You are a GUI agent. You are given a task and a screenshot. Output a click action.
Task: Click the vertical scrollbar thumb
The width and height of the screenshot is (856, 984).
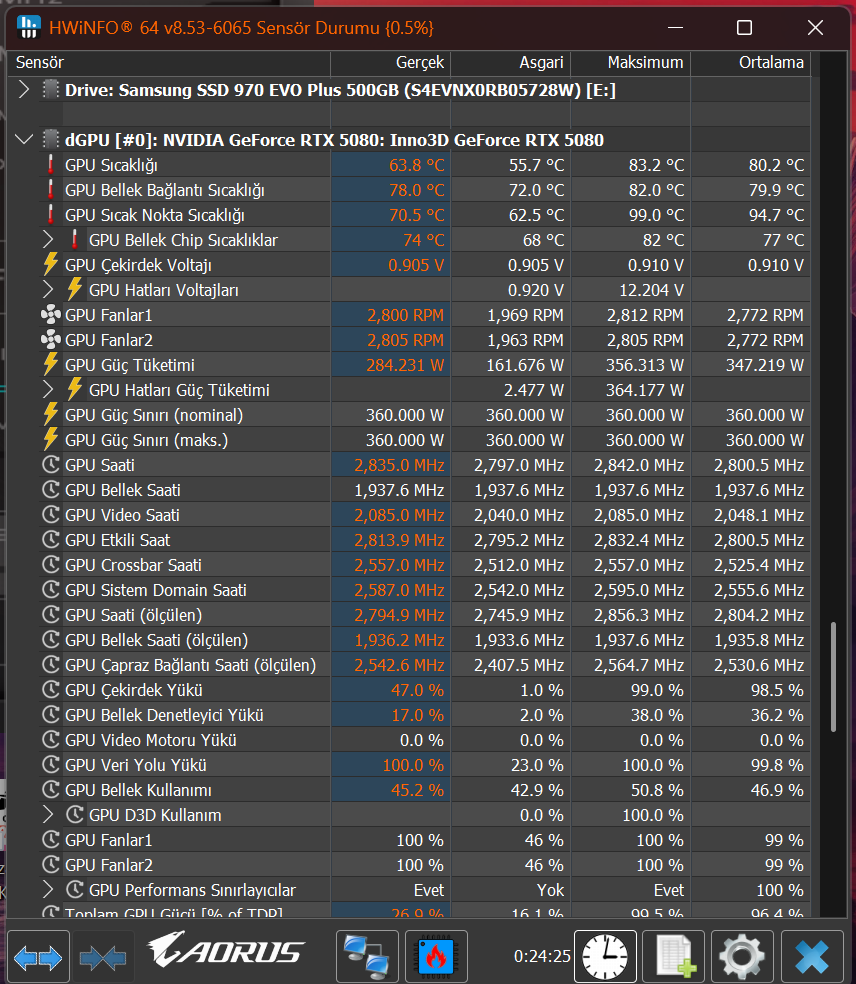pos(833,676)
